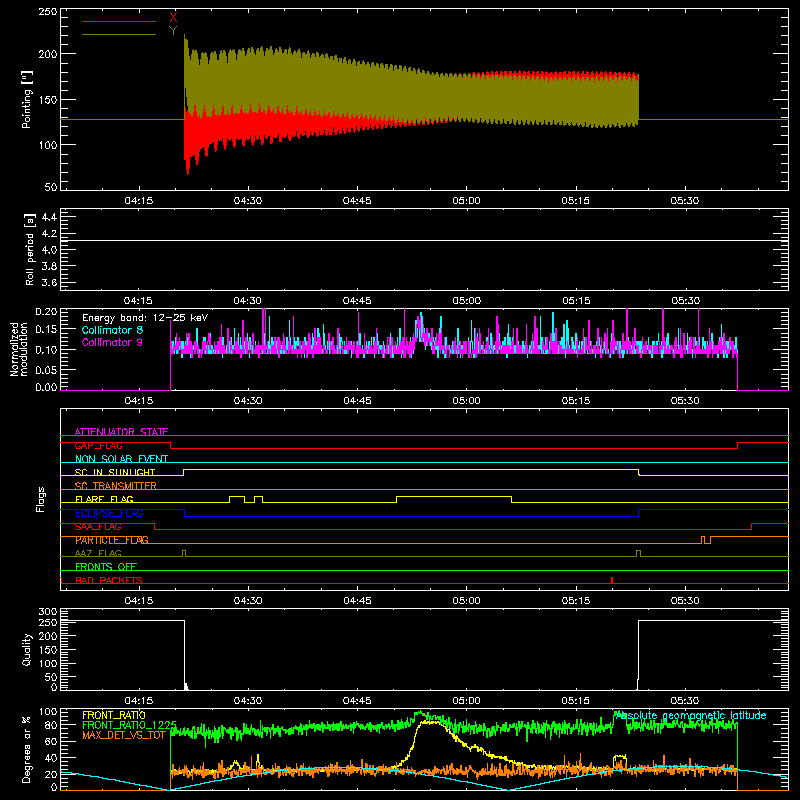Screen dimensions: 800x800
Task: Click the FRONT_RATIO_1225 legend entry
Action: [x=129, y=725]
